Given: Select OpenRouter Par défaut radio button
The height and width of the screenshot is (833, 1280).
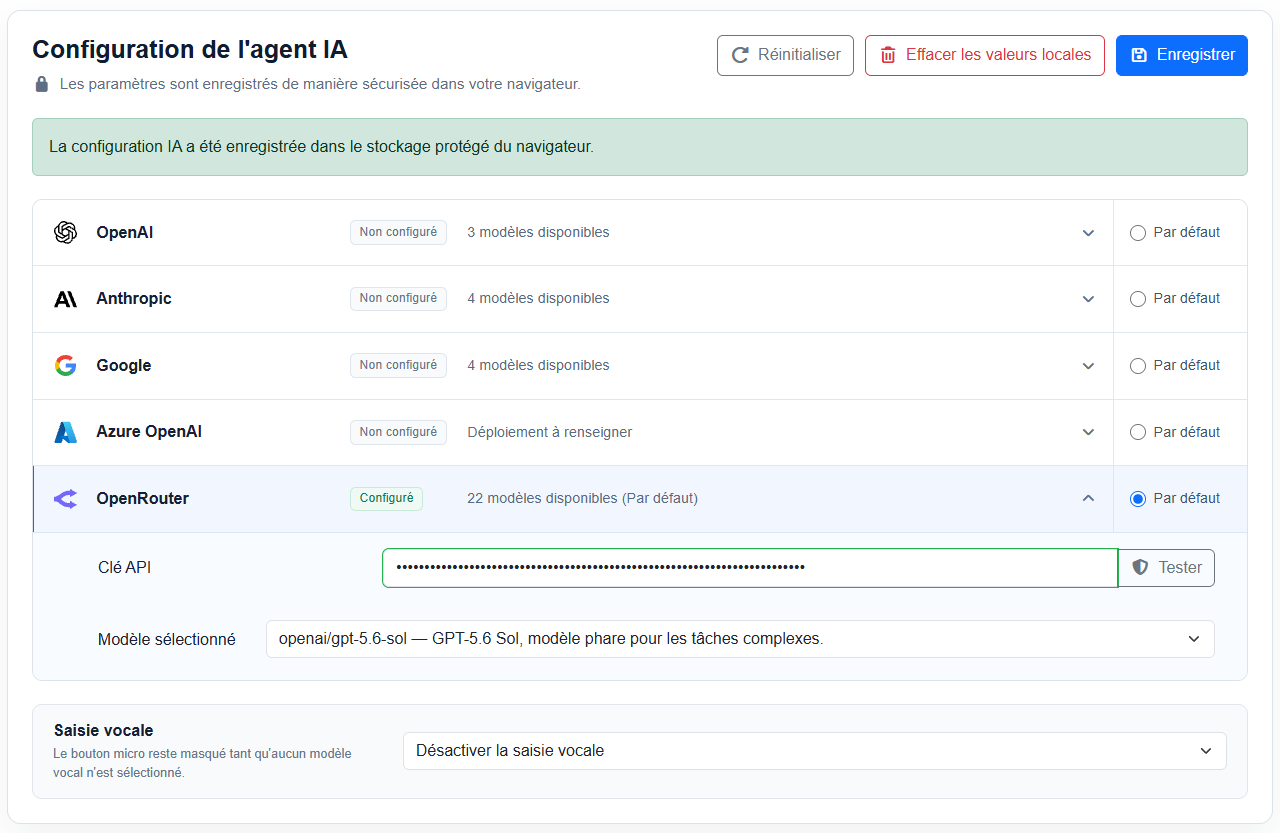Looking at the screenshot, I should pyautogui.click(x=1137, y=499).
